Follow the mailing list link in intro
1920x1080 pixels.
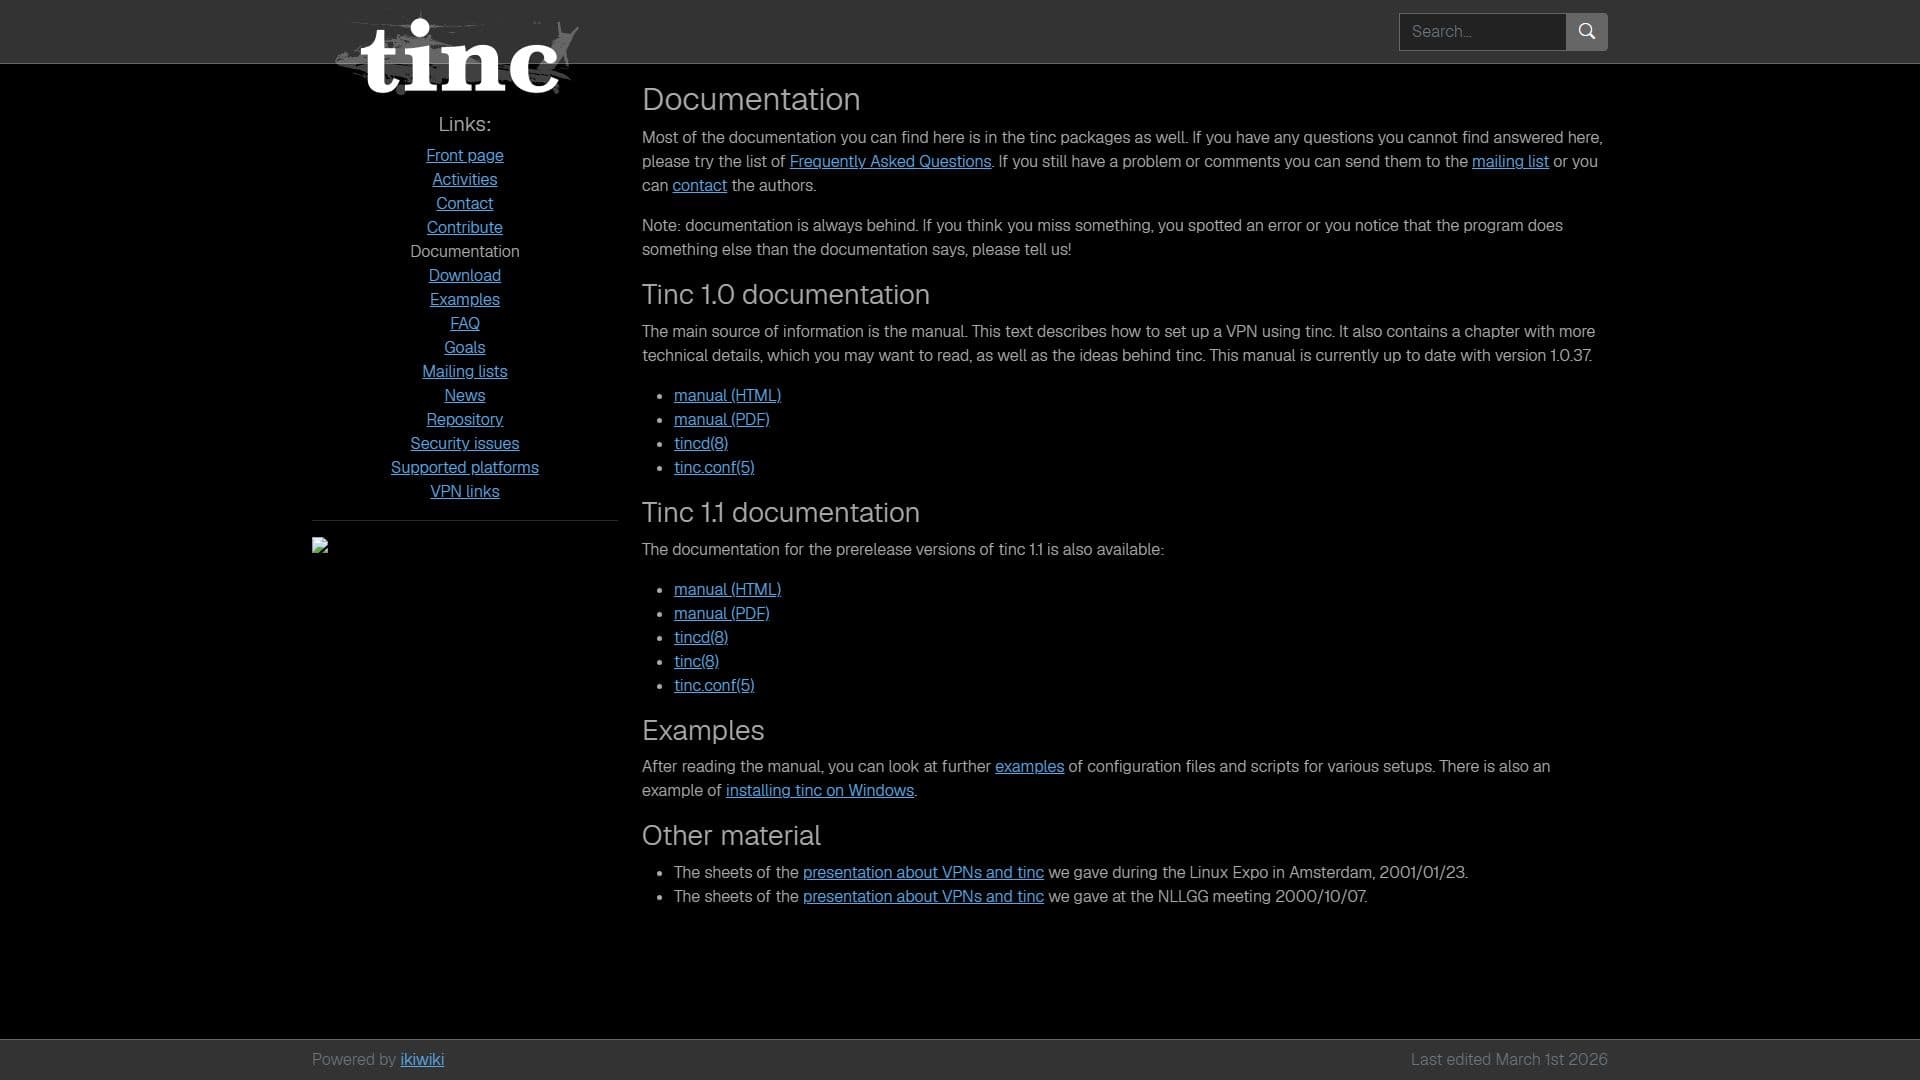(1510, 161)
